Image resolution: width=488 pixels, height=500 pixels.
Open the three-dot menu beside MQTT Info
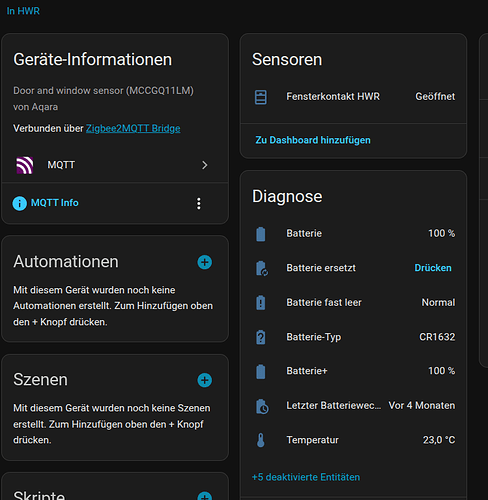[199, 204]
